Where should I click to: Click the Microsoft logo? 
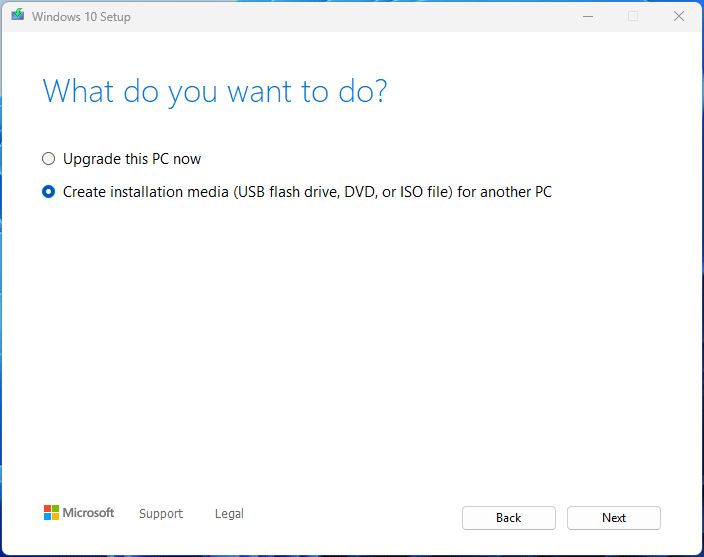[79, 513]
